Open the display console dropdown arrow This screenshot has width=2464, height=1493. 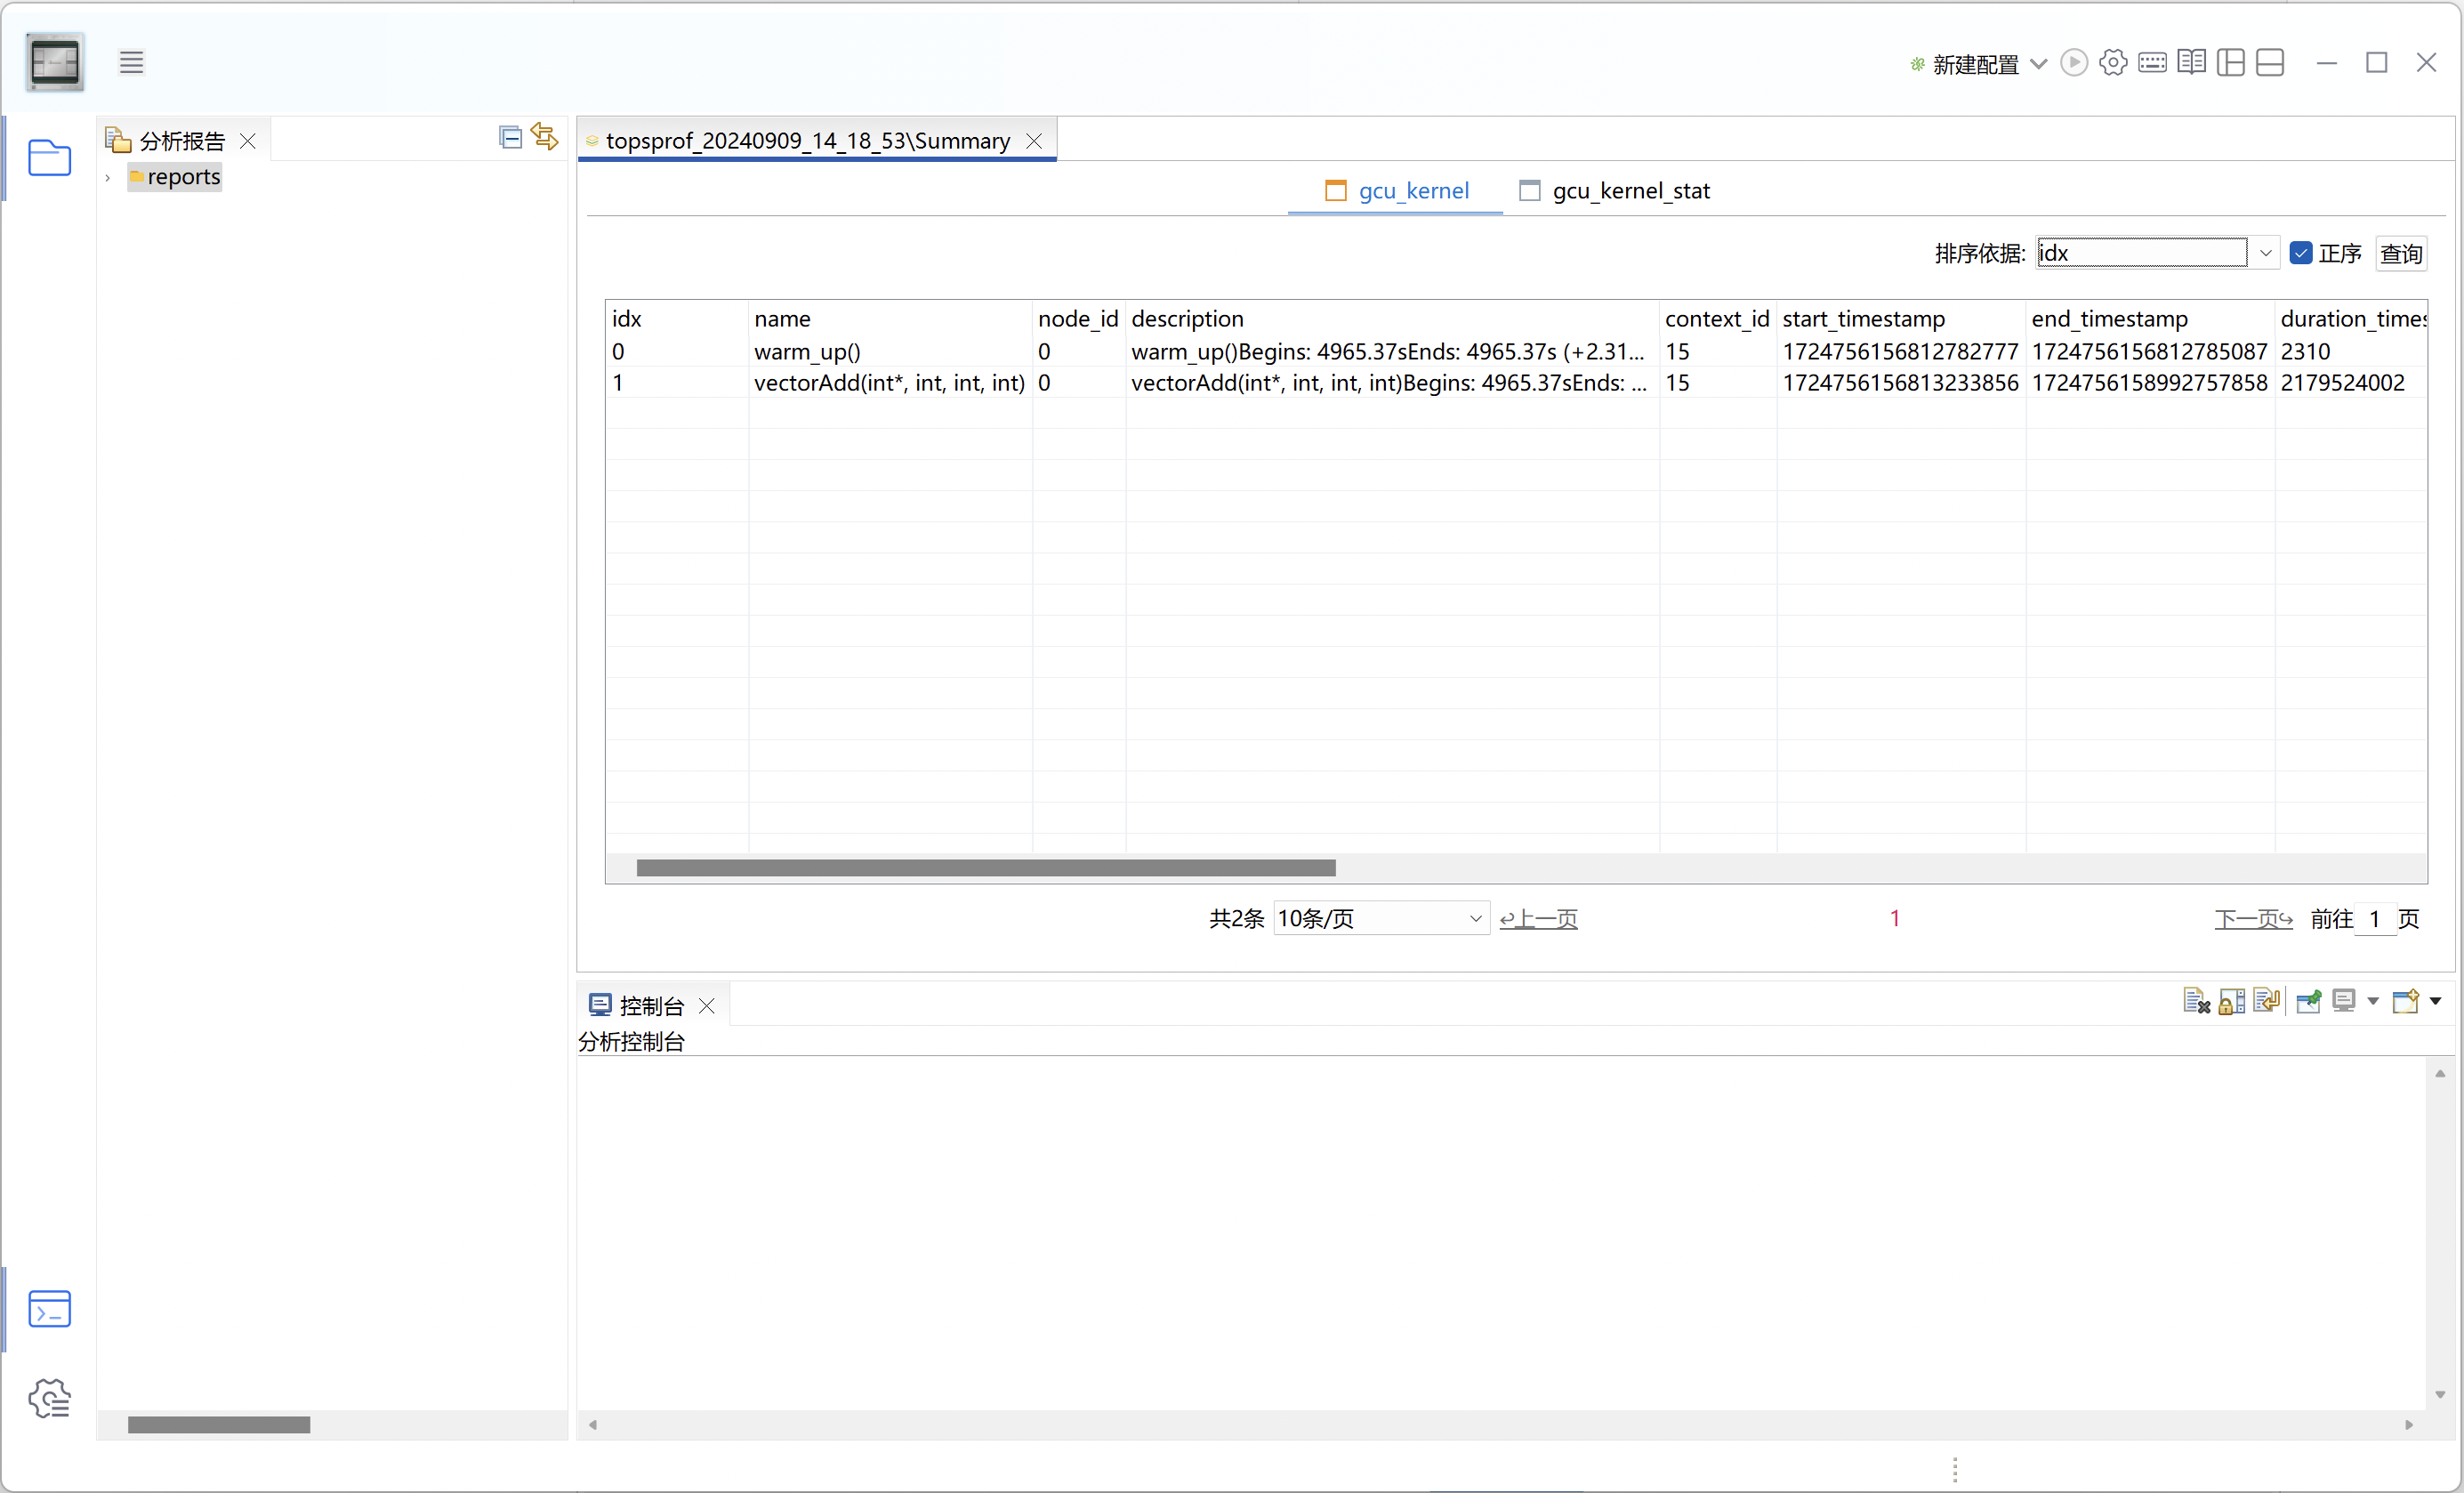(x=2373, y=1001)
